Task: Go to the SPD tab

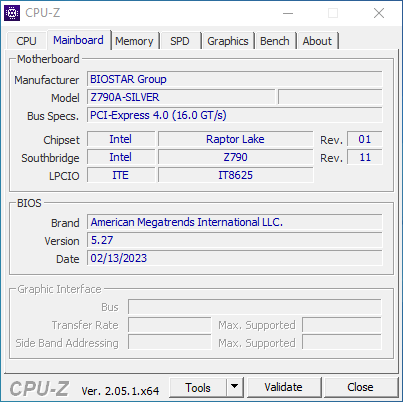Action: [180, 41]
